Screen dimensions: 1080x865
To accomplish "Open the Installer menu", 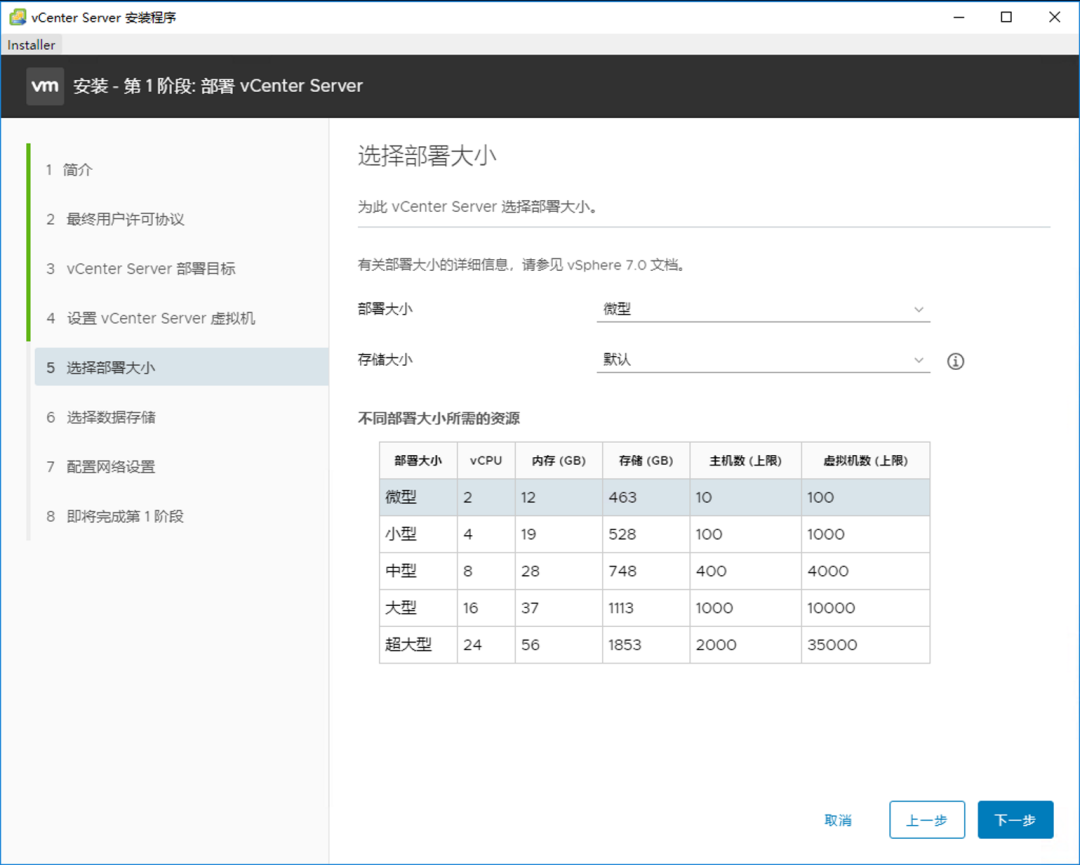I will tap(31, 45).
